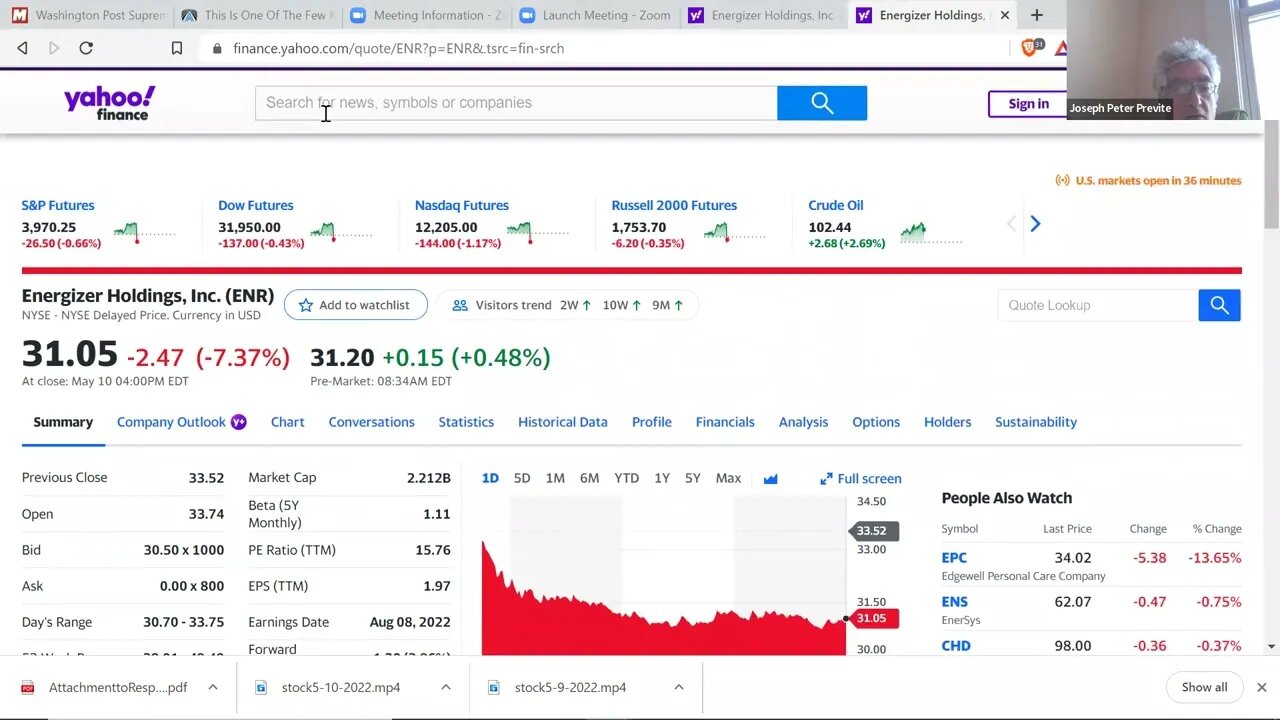Screen dimensions: 1280x720
Task: Click the blue search magnifier button
Action: 822,103
